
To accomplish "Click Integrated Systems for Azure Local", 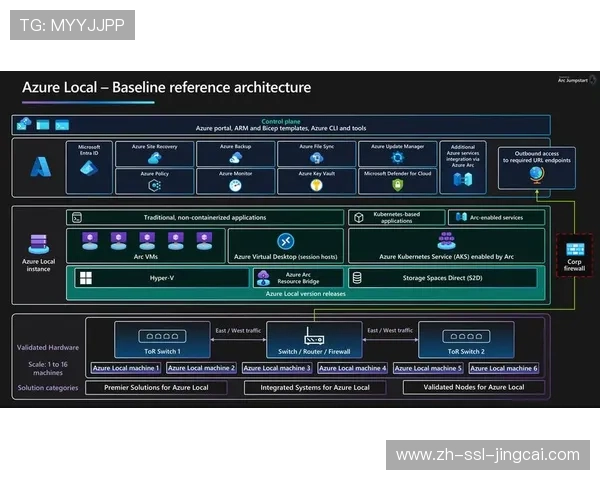I will pos(315,387).
